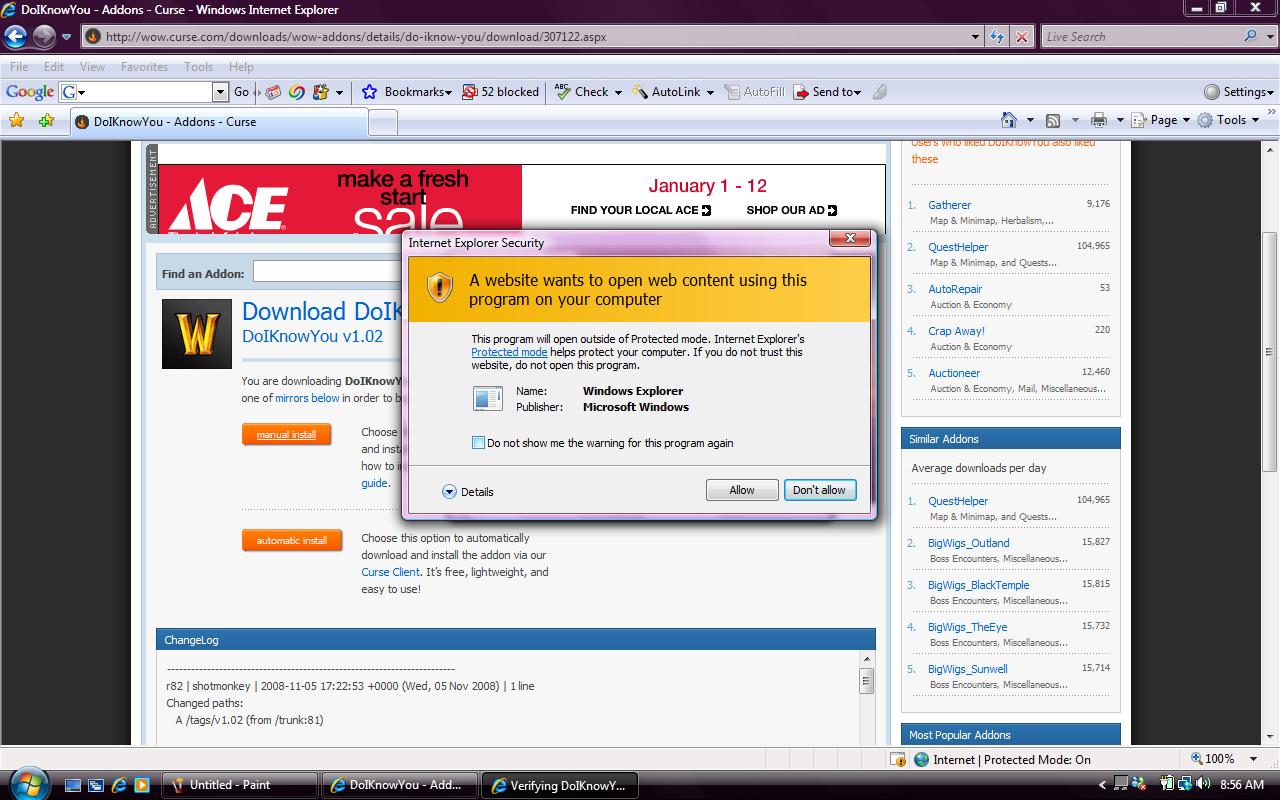The height and width of the screenshot is (800, 1280).
Task: Click the Add to Favorites icon
Action: click(x=46, y=121)
